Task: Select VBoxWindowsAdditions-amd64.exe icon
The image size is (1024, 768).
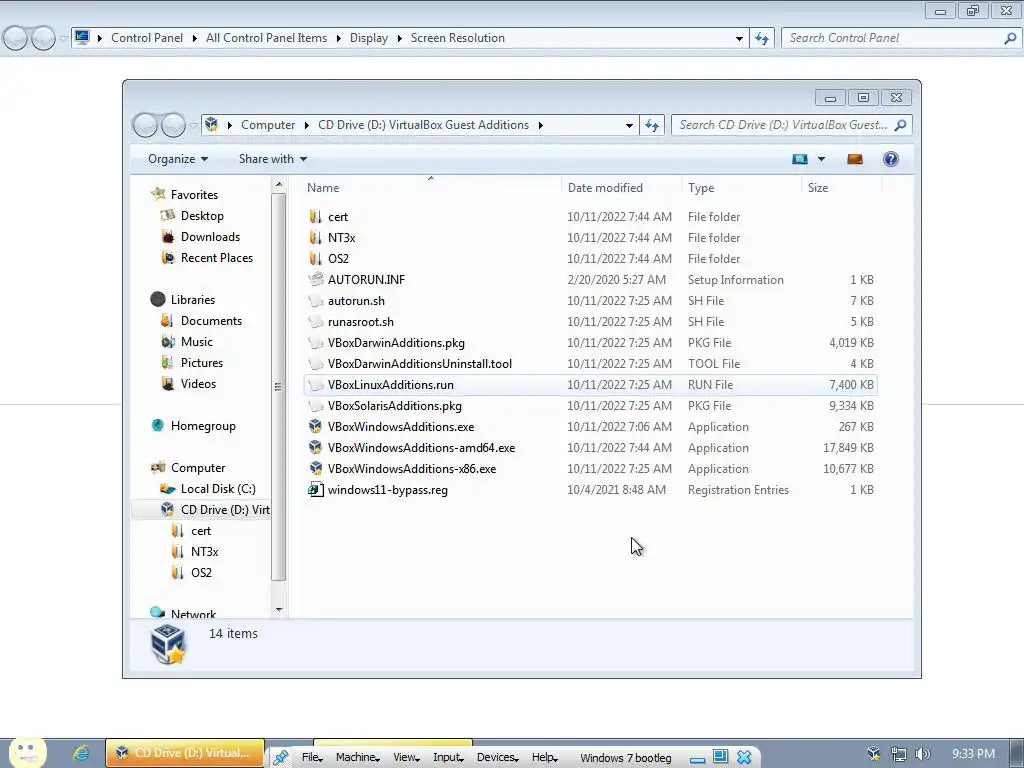Action: pyautogui.click(x=315, y=447)
